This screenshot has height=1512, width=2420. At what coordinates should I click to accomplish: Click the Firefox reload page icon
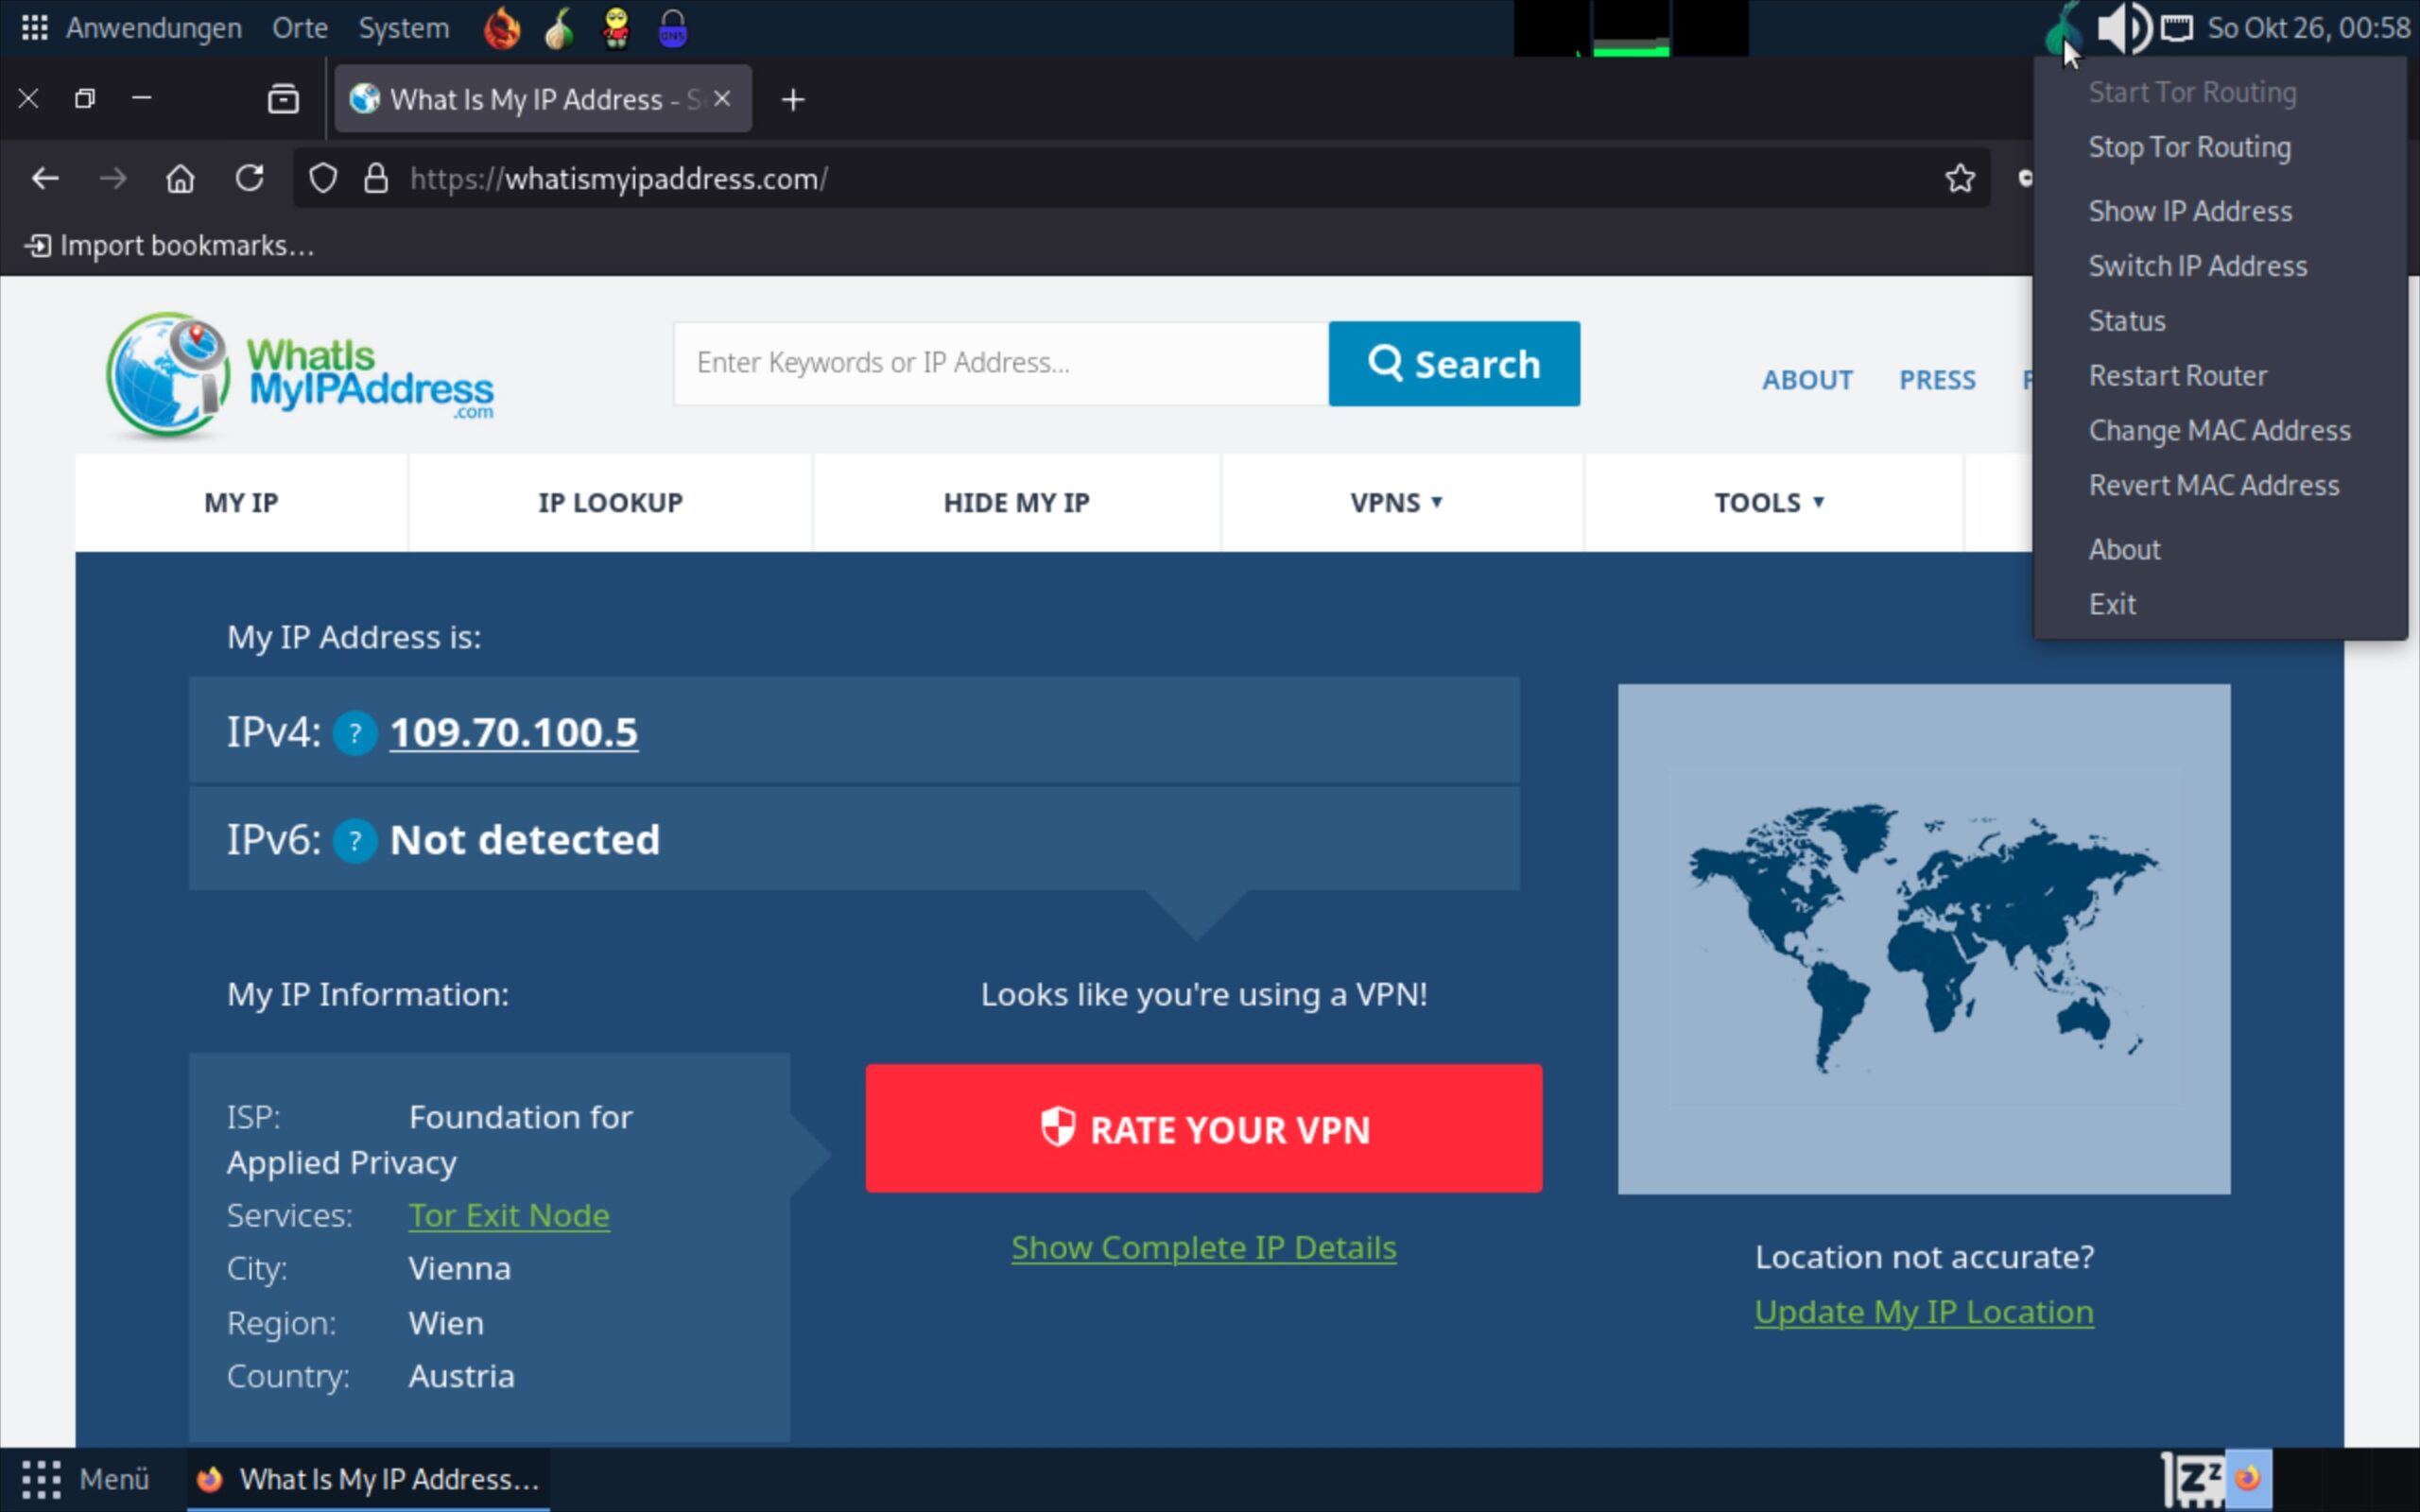coord(249,179)
